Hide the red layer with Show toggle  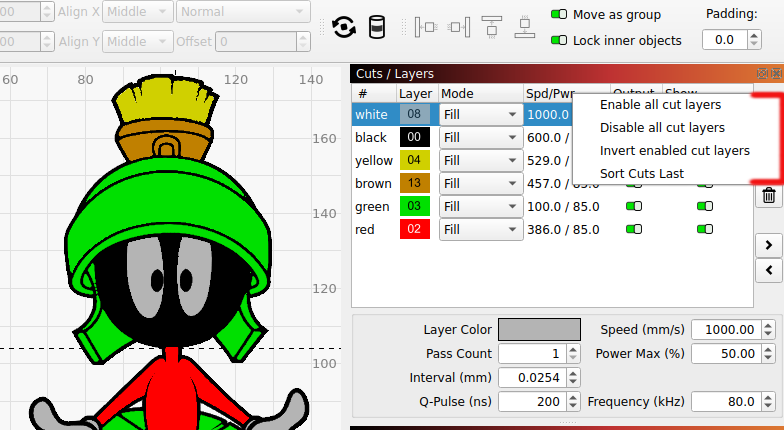[704, 229]
